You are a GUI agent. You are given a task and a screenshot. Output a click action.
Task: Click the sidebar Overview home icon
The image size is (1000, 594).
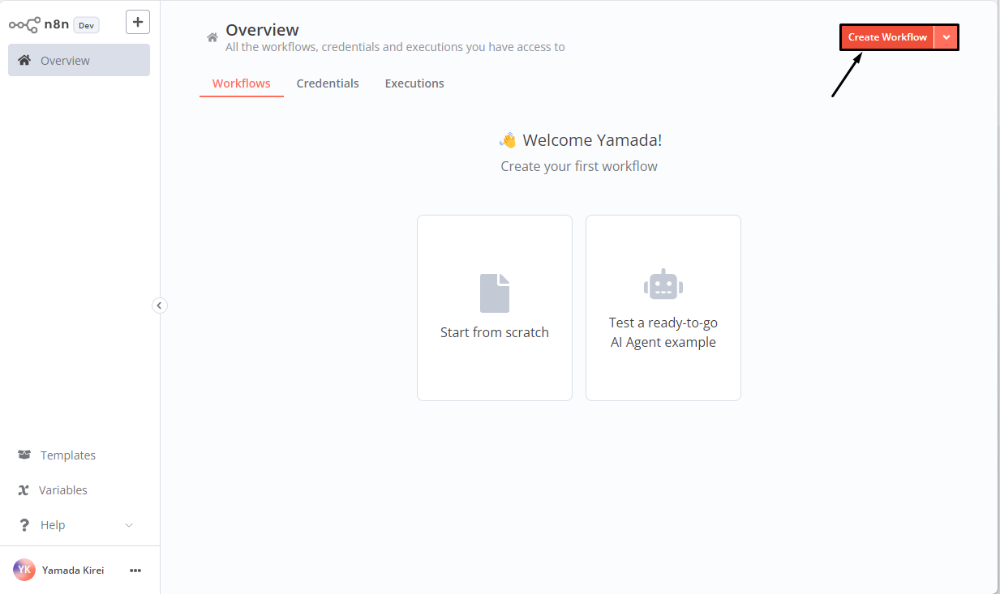click(x=24, y=60)
